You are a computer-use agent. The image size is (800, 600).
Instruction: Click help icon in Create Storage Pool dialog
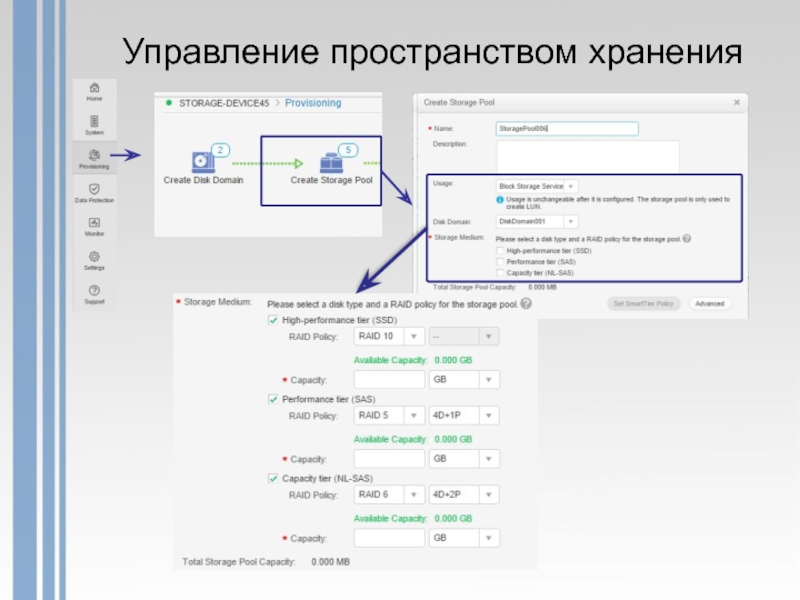tap(687, 238)
